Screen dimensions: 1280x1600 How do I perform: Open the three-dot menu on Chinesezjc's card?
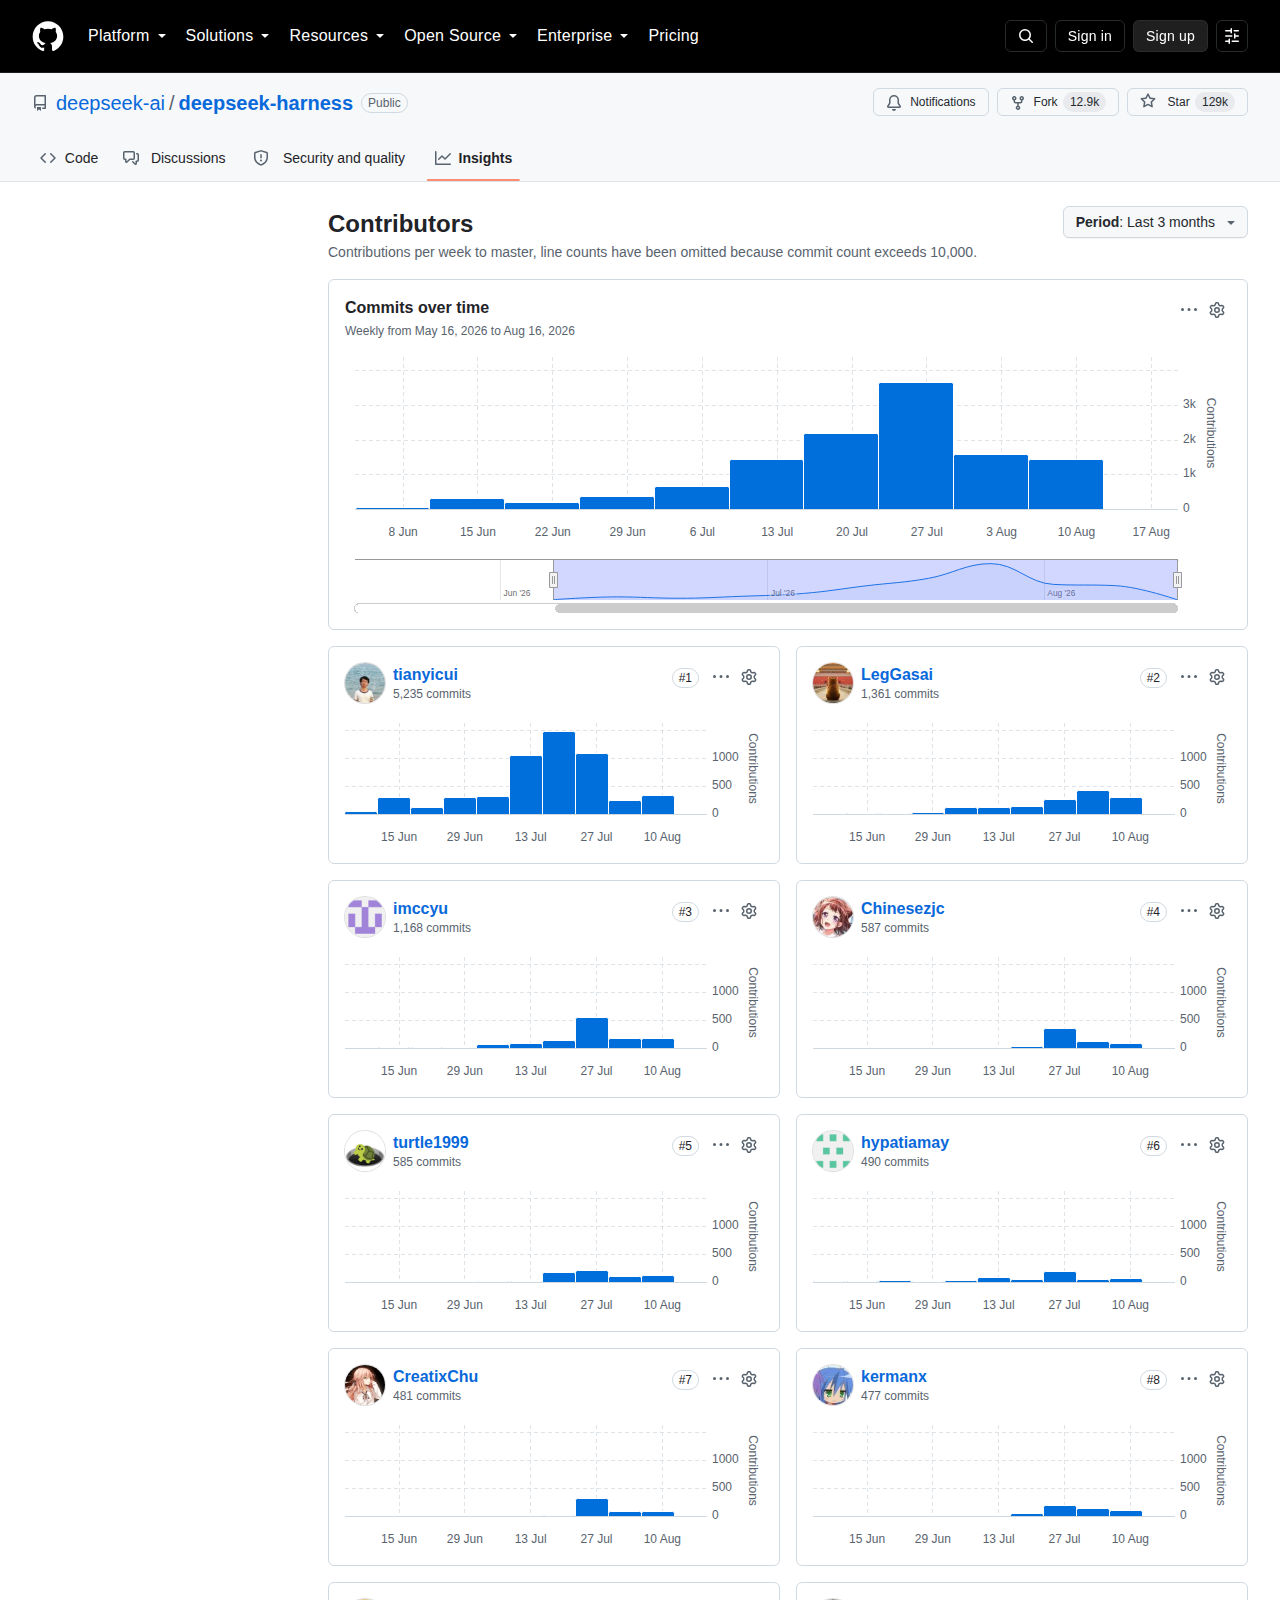tap(1189, 911)
